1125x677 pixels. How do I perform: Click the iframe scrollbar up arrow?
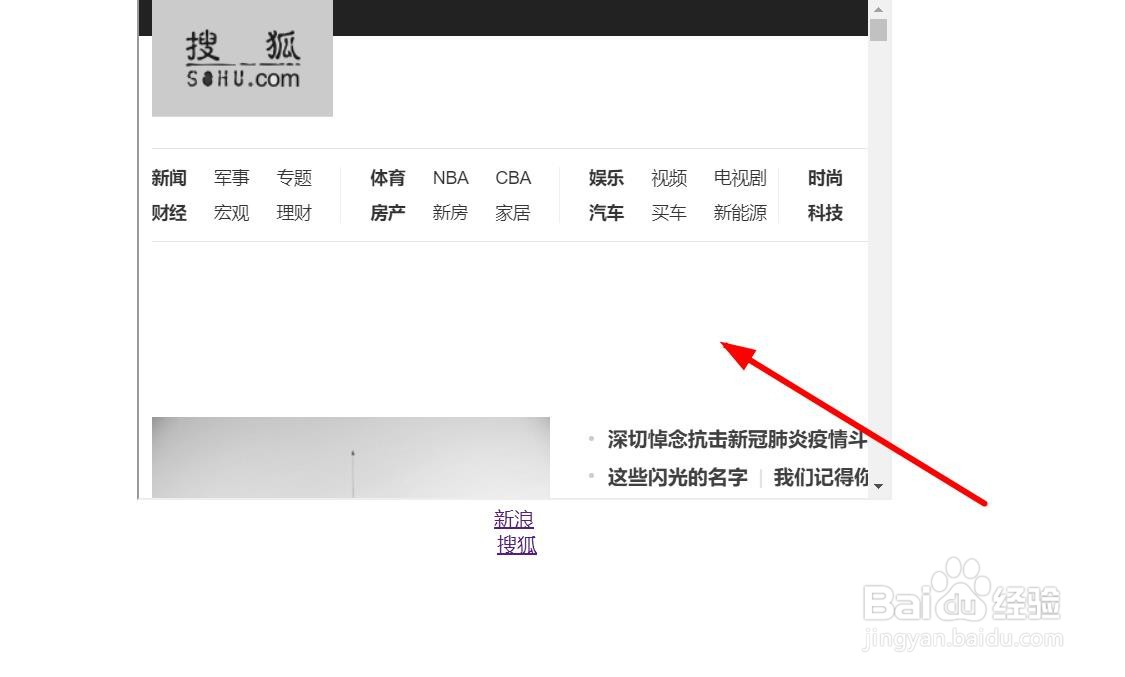coord(878,9)
